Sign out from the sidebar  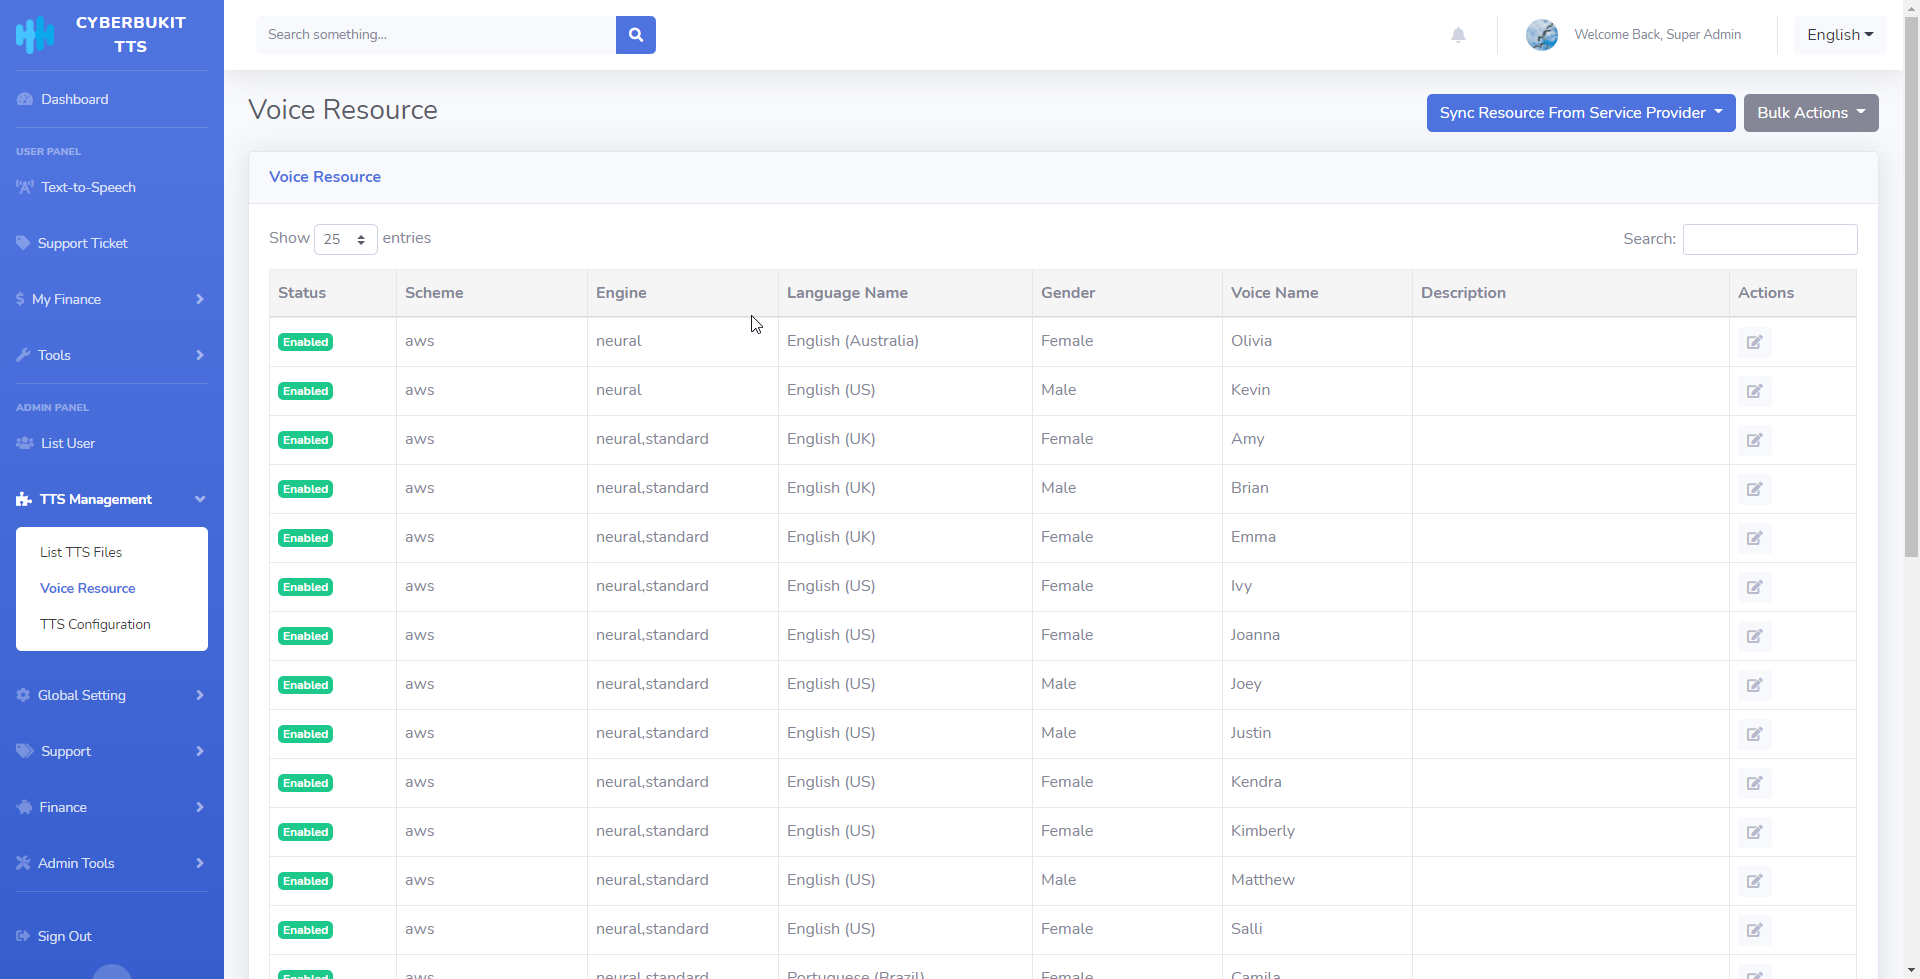pyautogui.click(x=64, y=936)
